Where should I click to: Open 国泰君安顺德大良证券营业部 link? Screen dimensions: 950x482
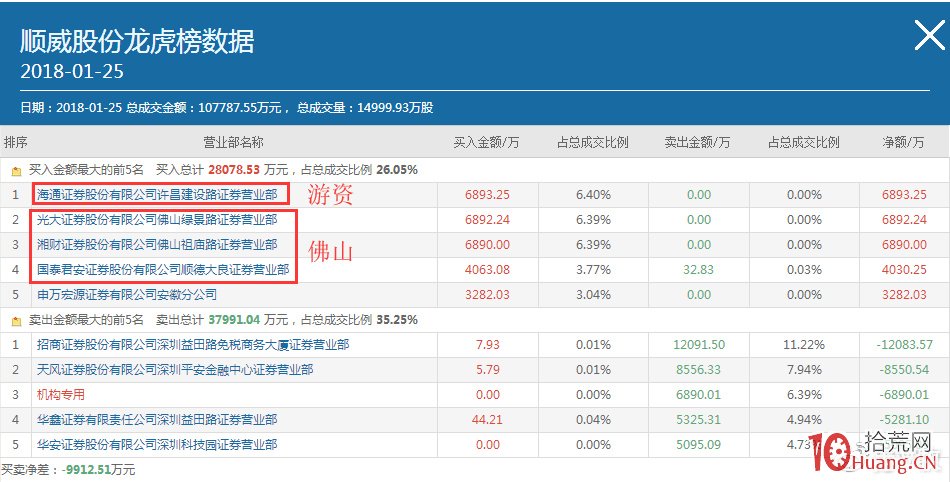click(x=163, y=269)
